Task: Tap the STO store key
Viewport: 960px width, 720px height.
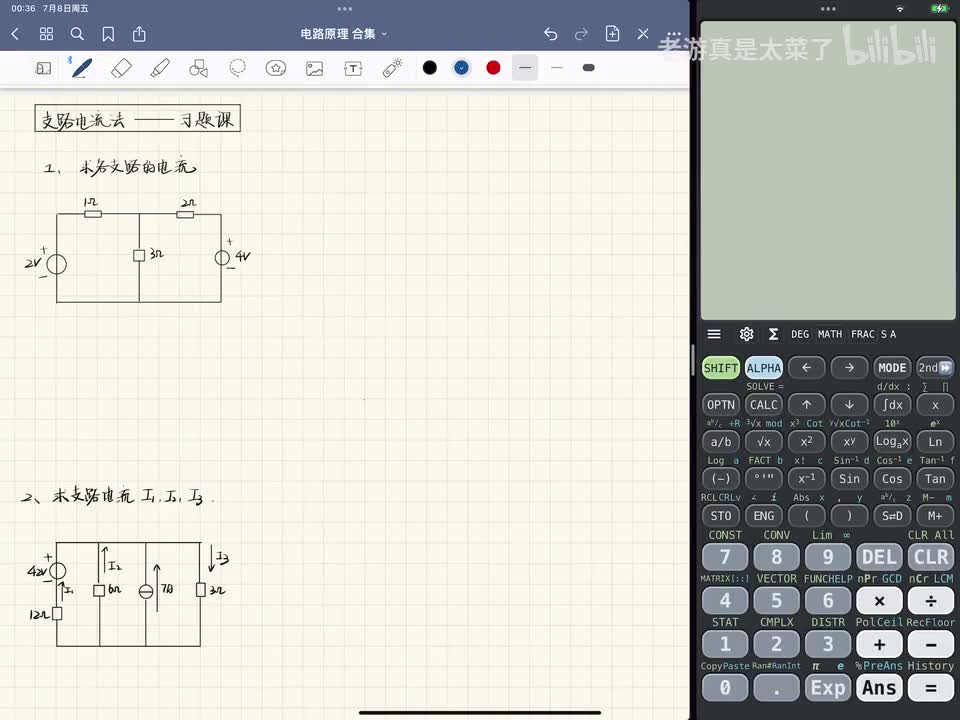Action: (721, 516)
